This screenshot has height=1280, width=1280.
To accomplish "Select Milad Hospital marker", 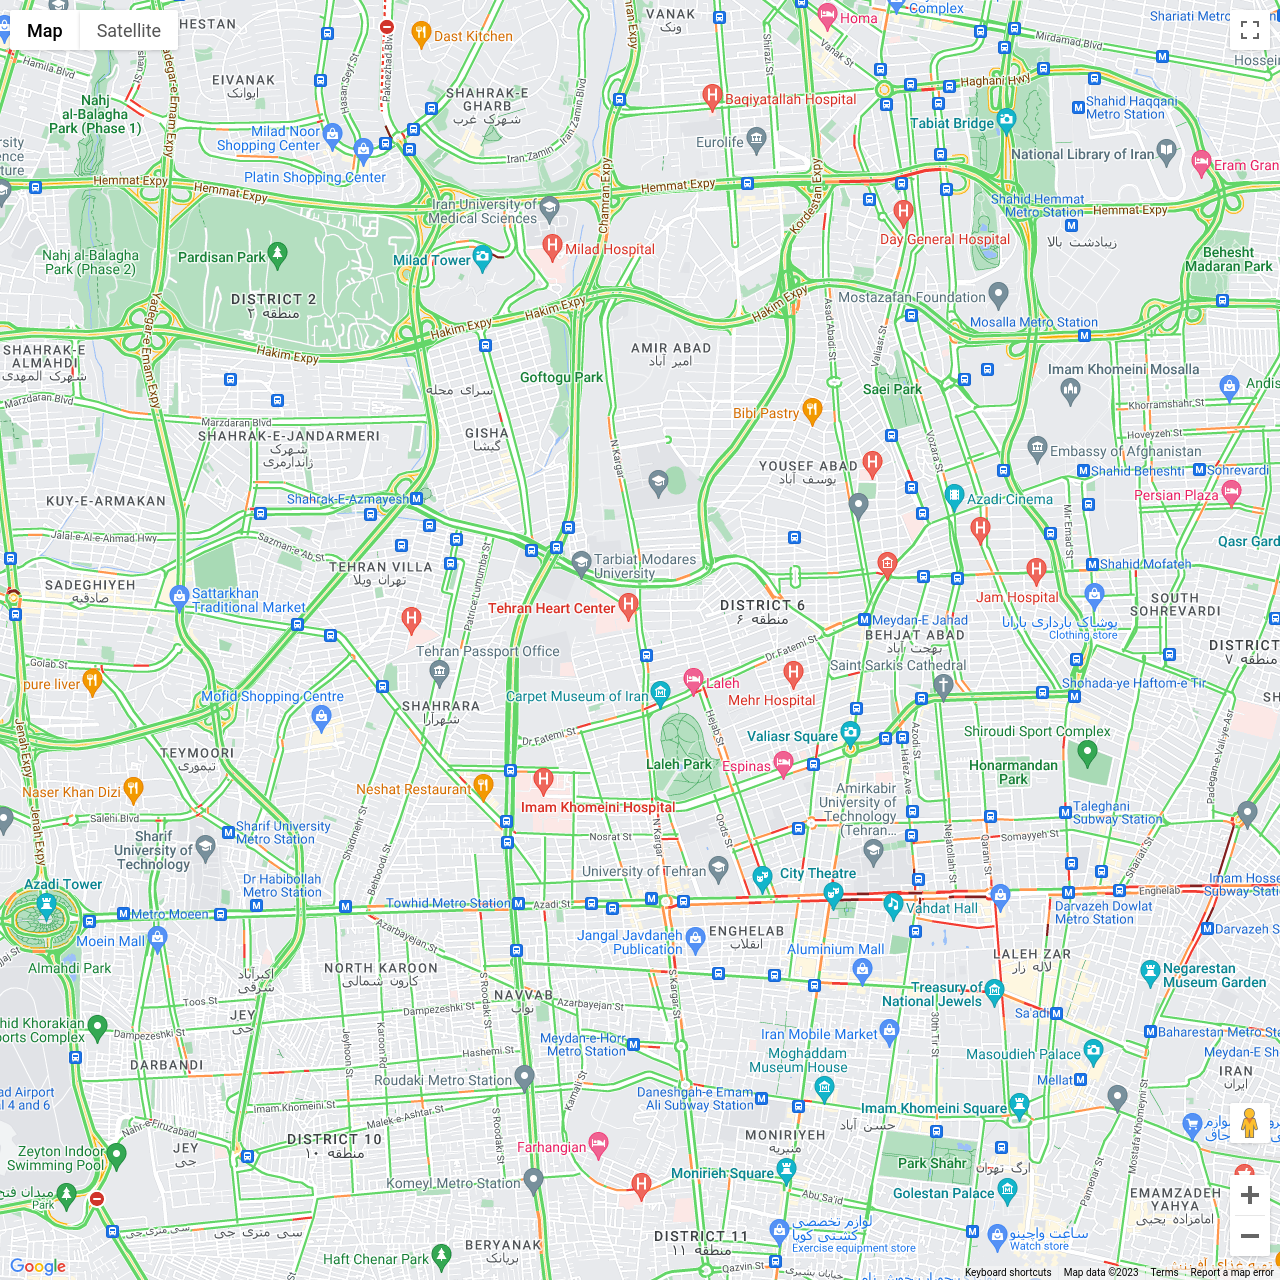I will pos(552,245).
